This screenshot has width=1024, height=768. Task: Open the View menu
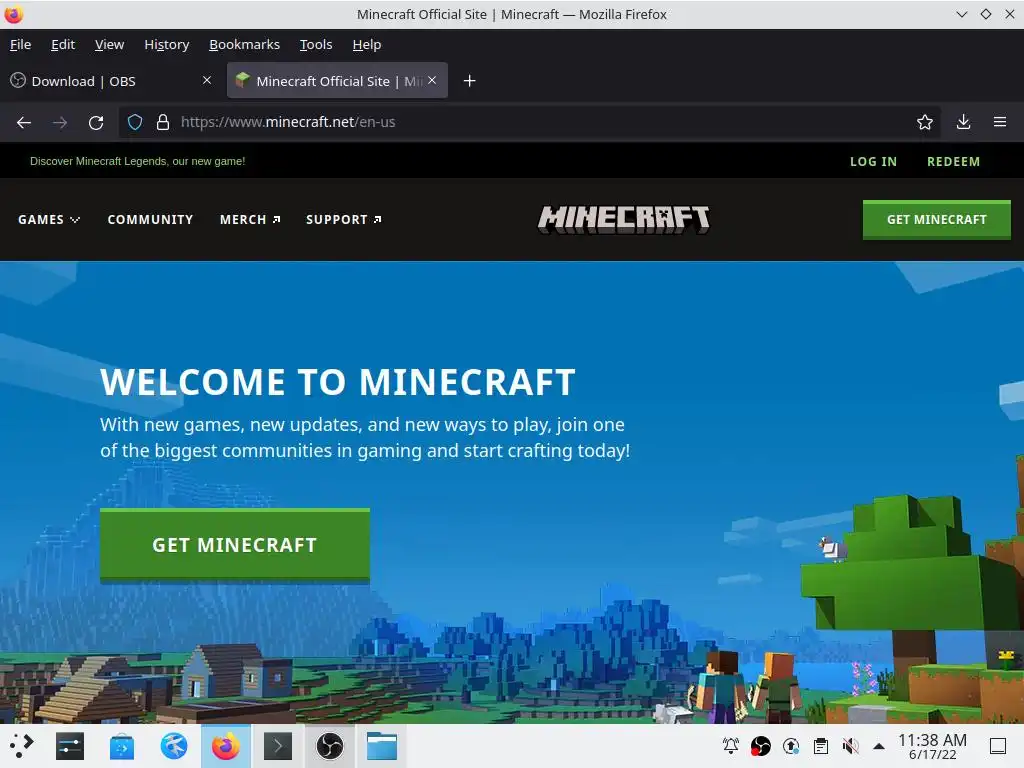(x=109, y=44)
